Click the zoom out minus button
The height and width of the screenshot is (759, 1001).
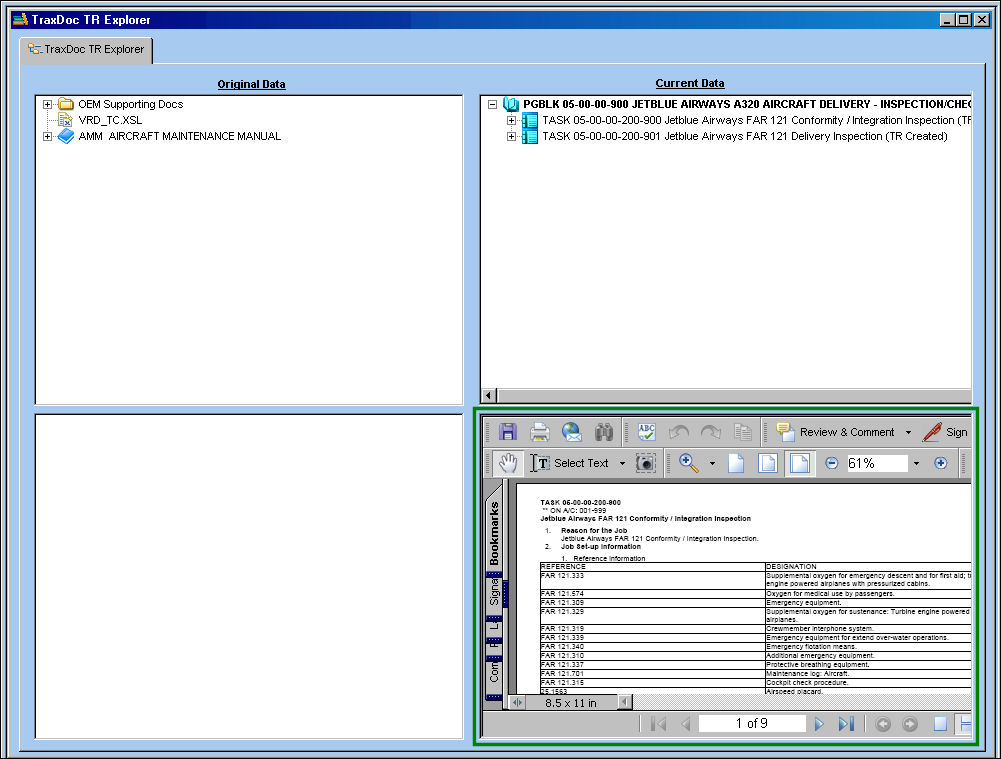[831, 463]
